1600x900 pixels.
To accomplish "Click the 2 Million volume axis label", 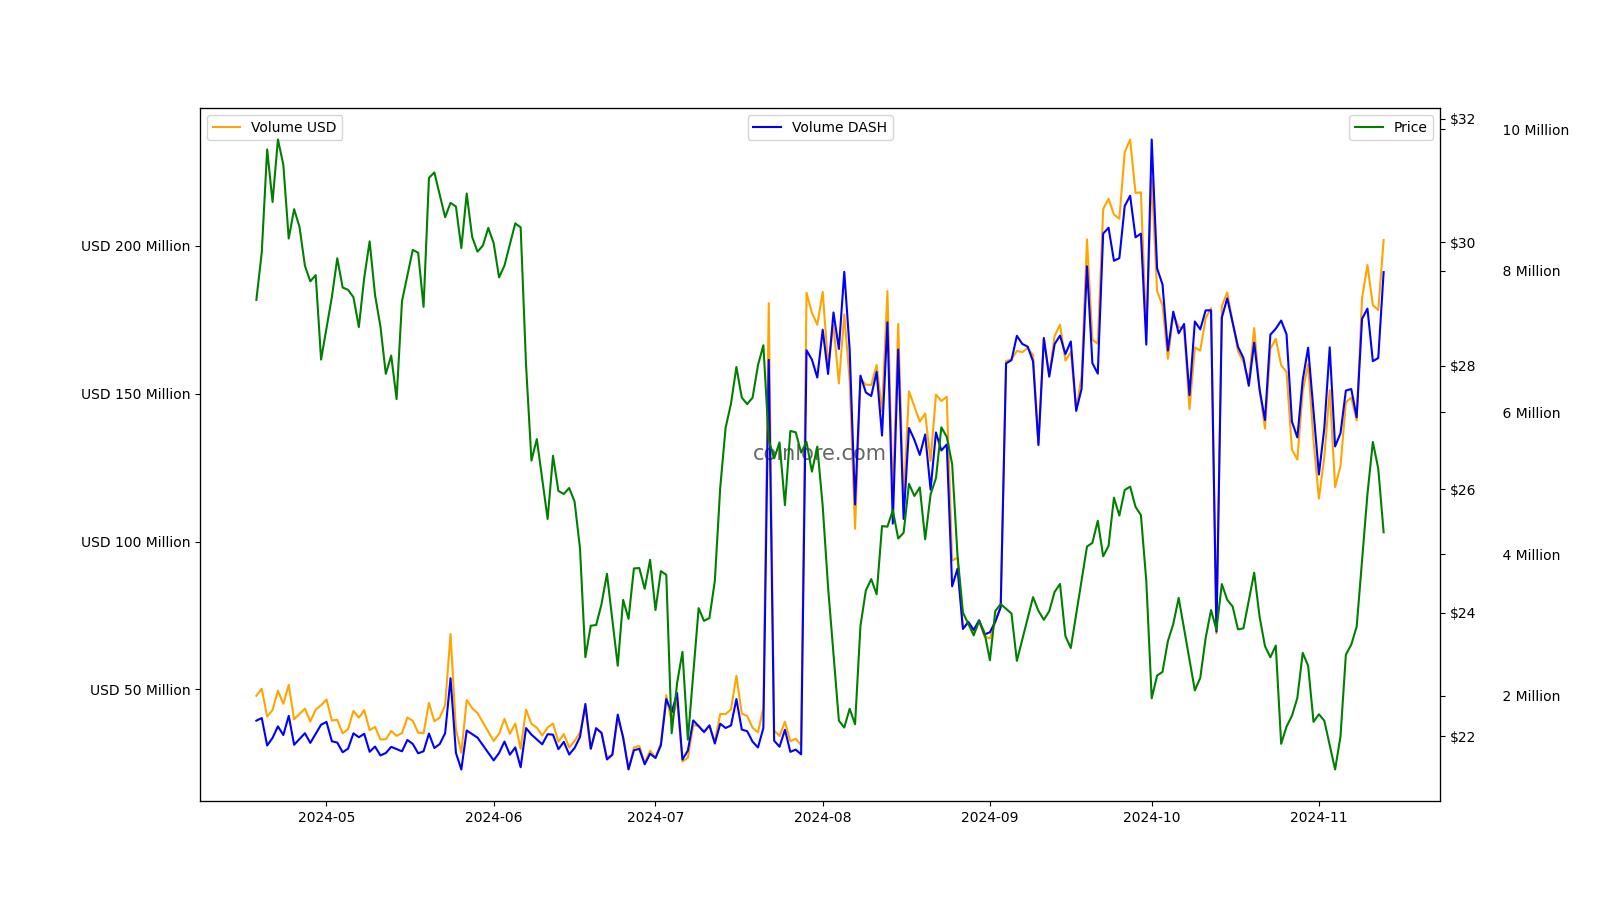I will (1531, 697).
